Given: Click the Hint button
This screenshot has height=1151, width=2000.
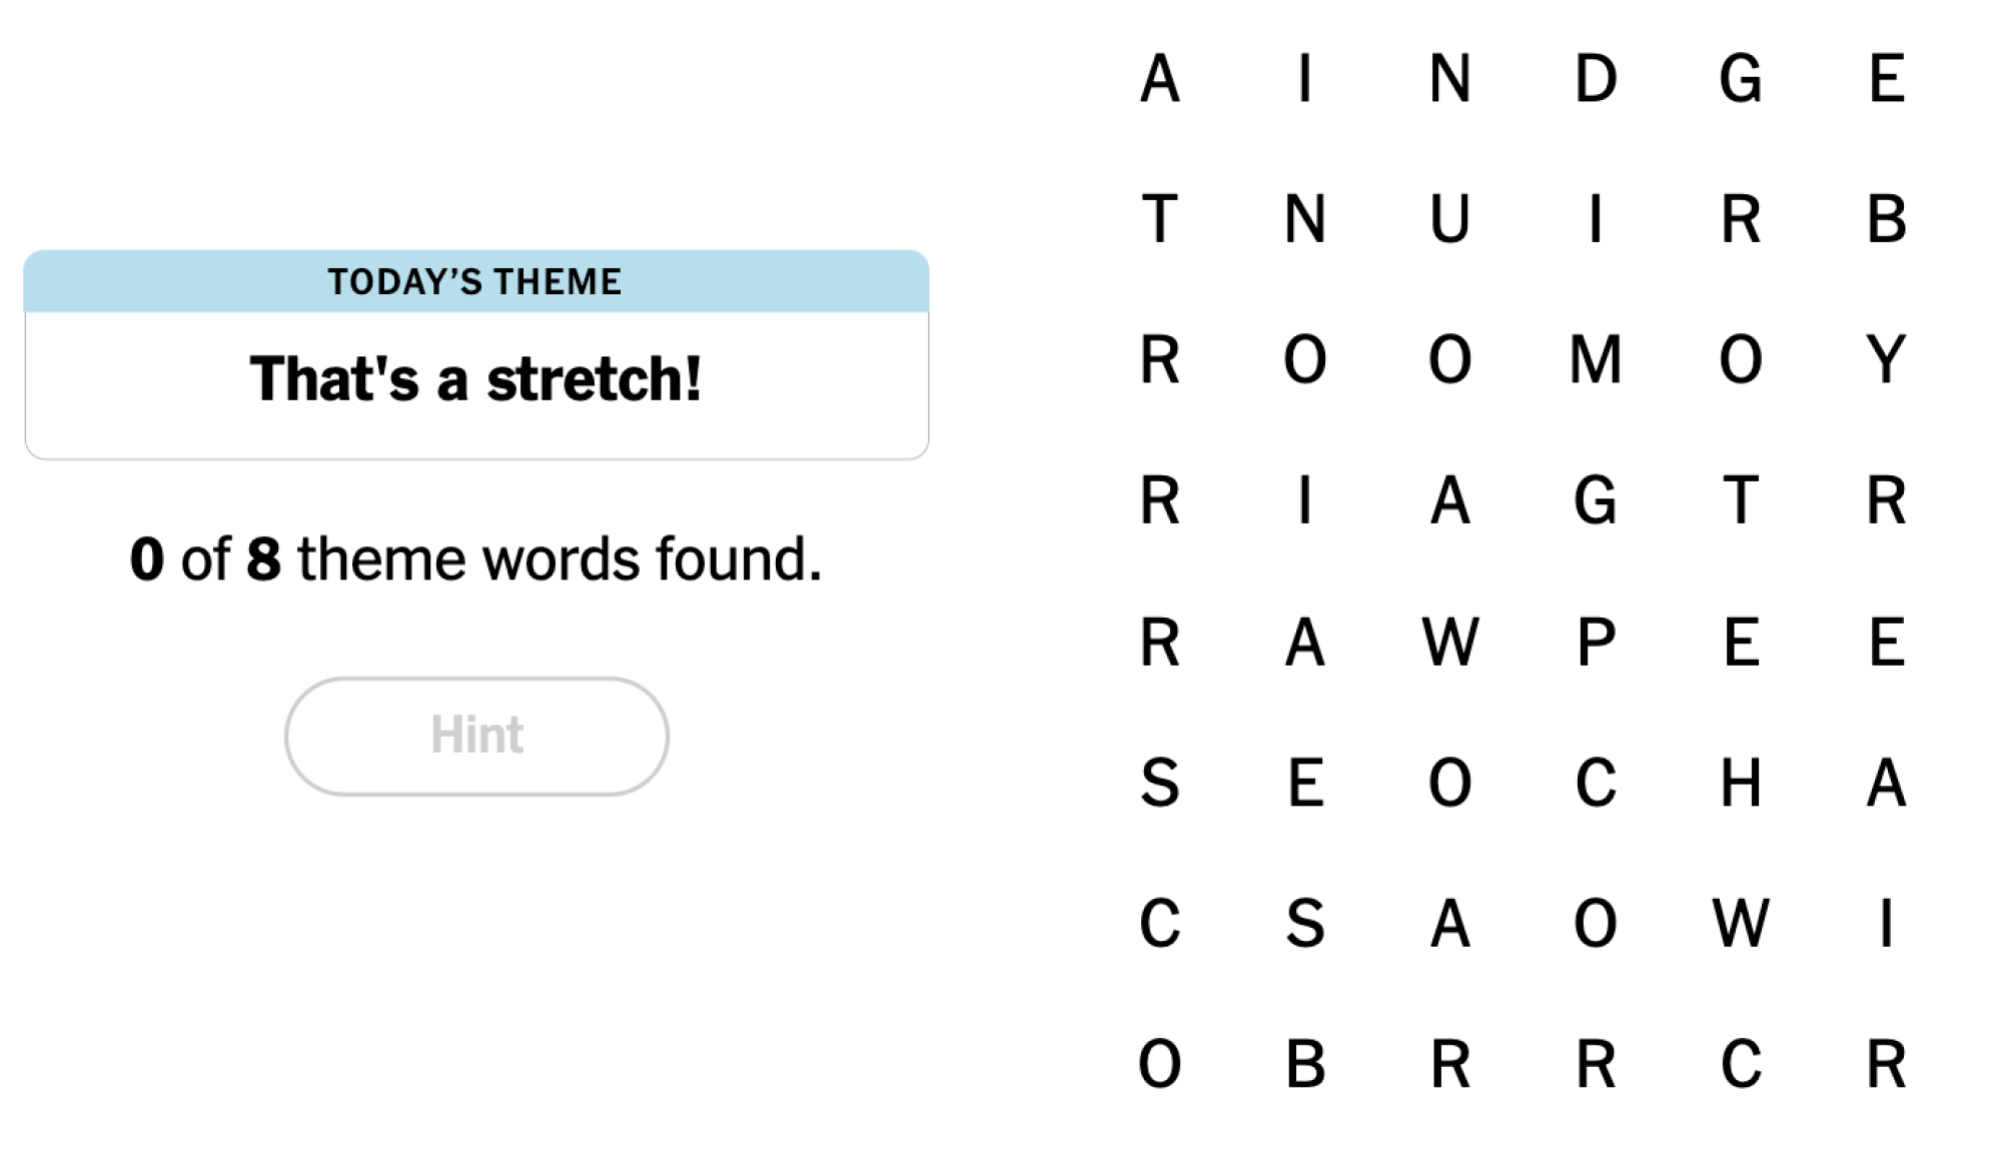Looking at the screenshot, I should coord(476,736).
